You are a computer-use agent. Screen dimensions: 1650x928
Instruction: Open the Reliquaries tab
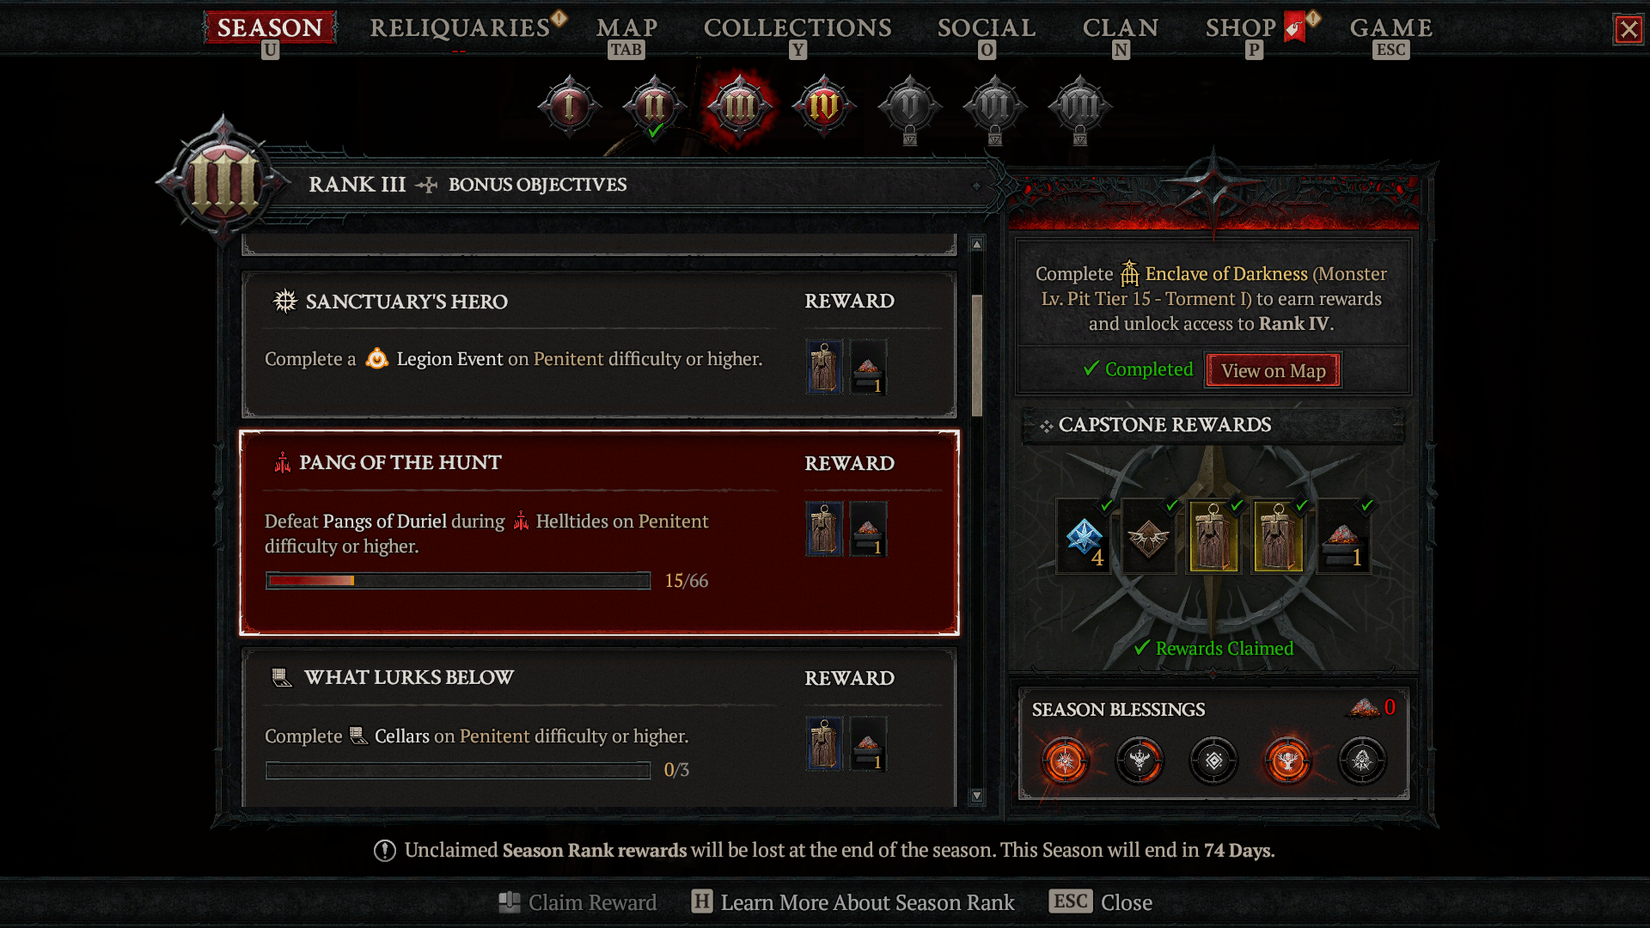[460, 28]
